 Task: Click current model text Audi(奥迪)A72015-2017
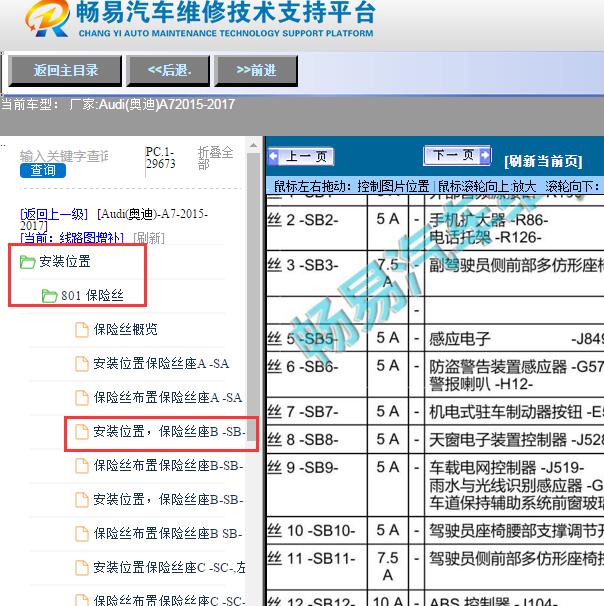(167, 104)
